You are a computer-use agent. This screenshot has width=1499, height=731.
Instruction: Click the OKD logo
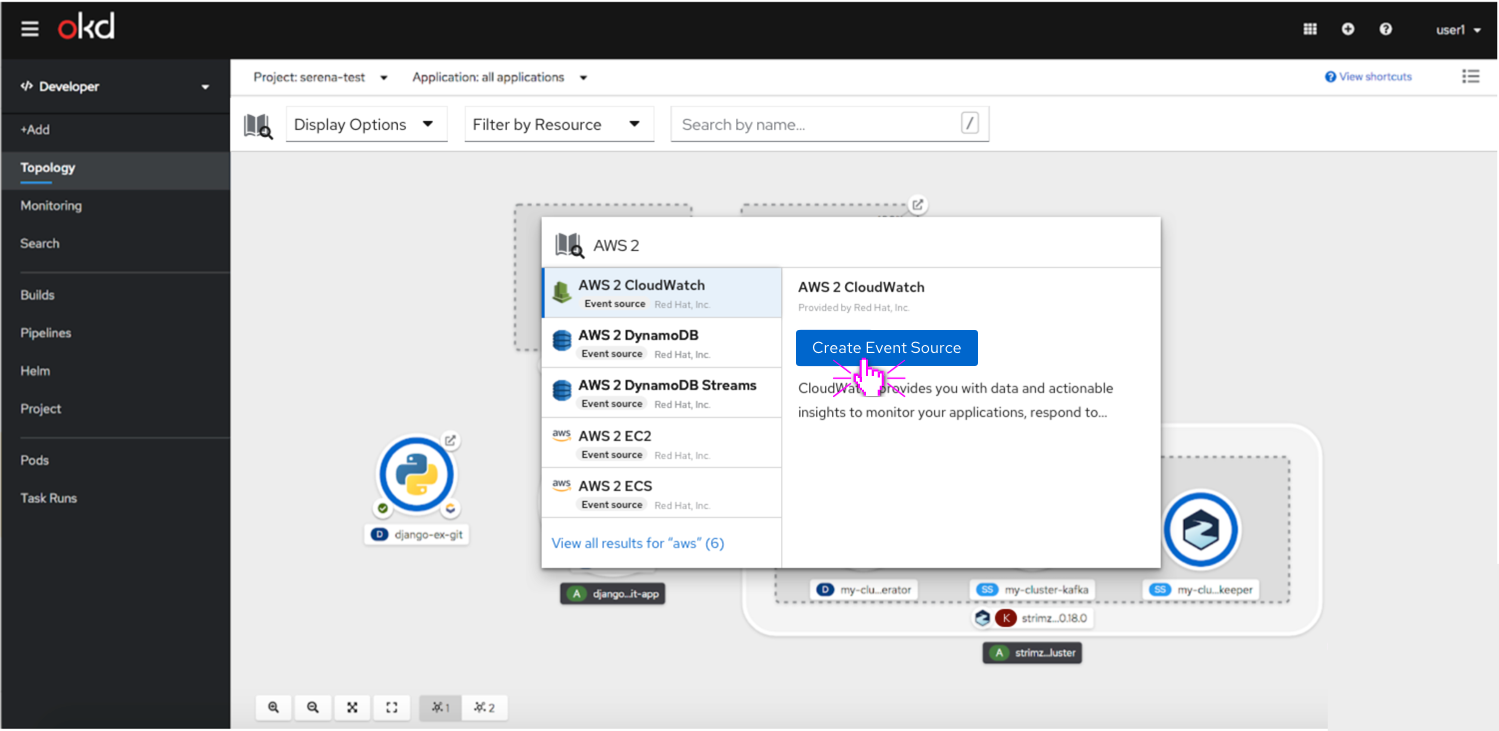[86, 28]
